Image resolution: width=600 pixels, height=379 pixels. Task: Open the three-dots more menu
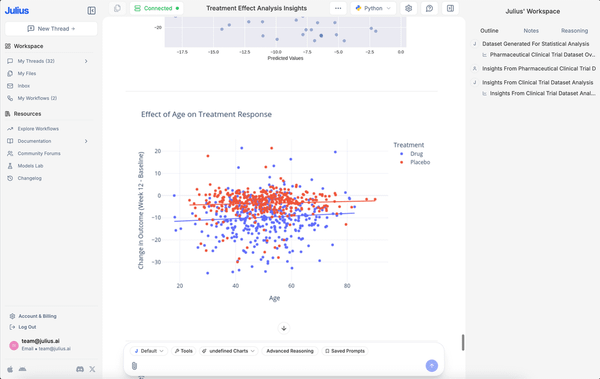(x=338, y=8)
